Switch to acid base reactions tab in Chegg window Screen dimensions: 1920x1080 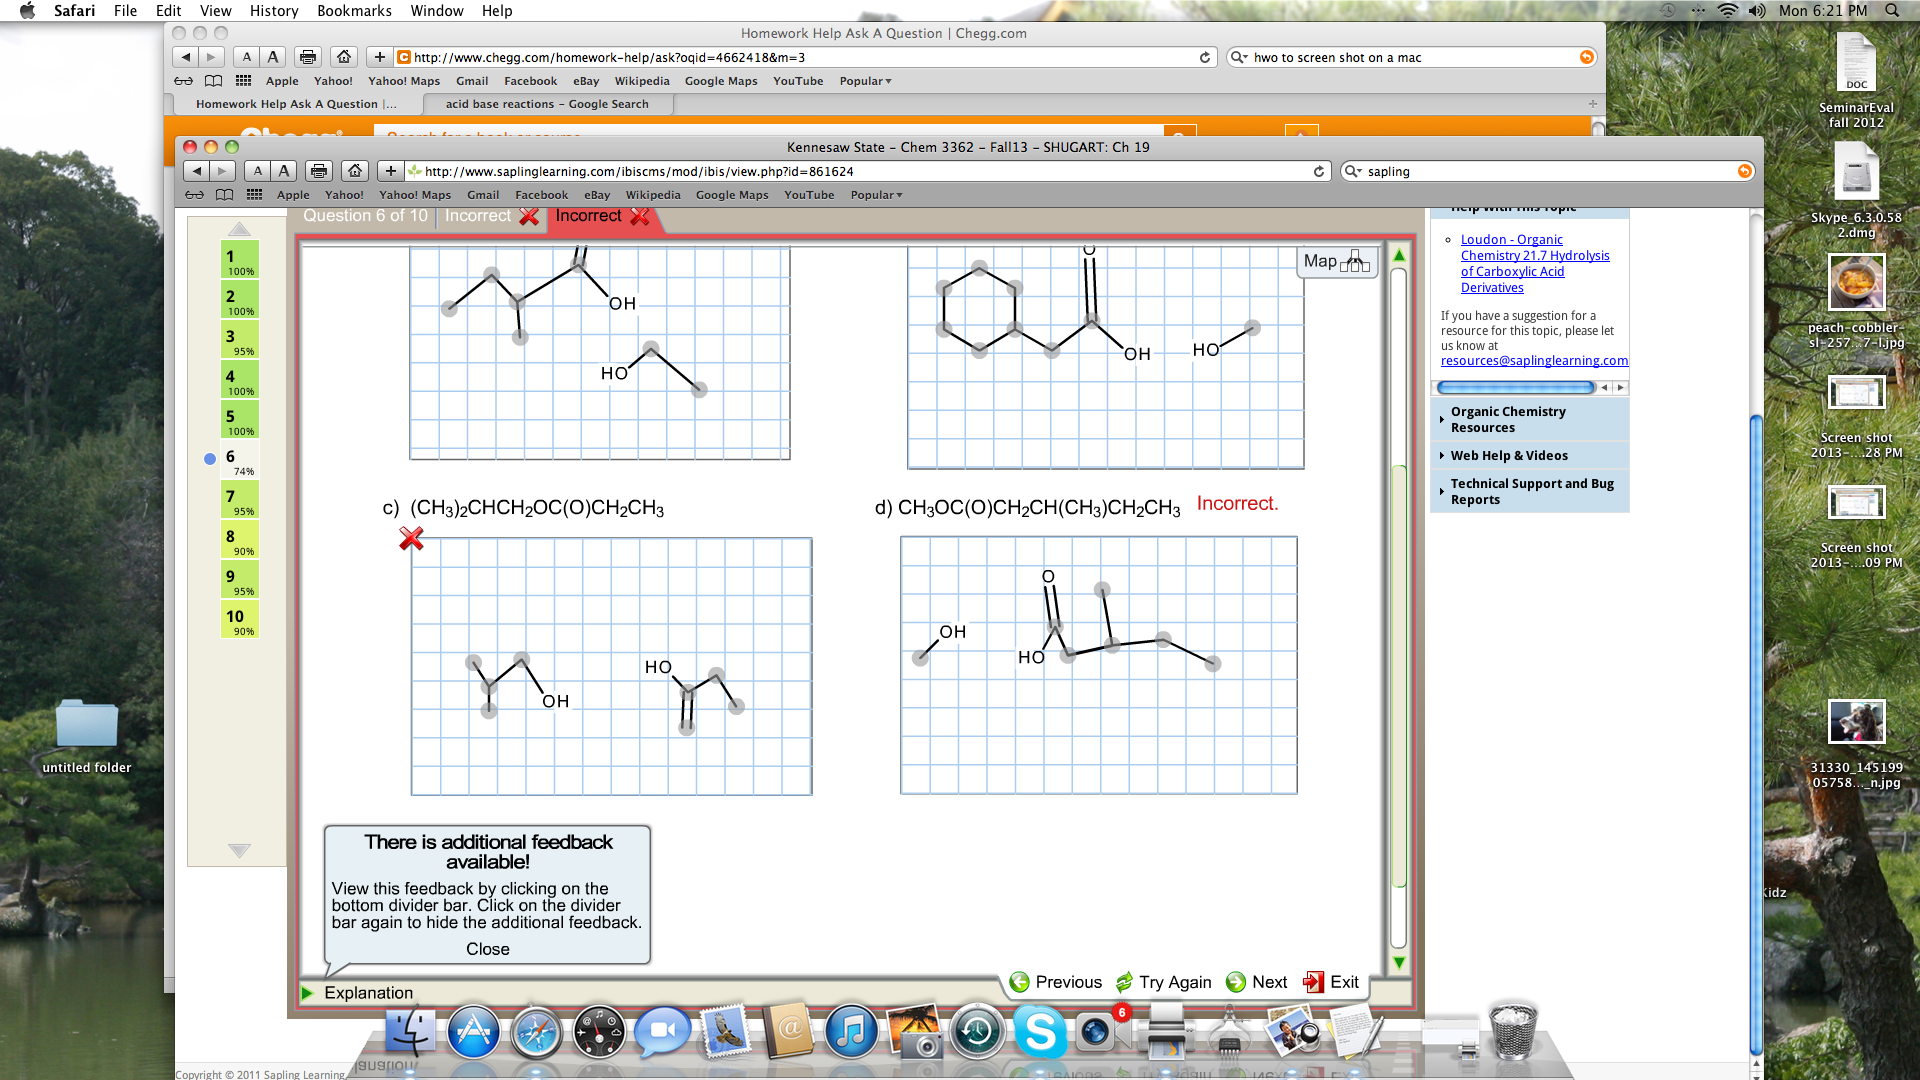tap(547, 104)
